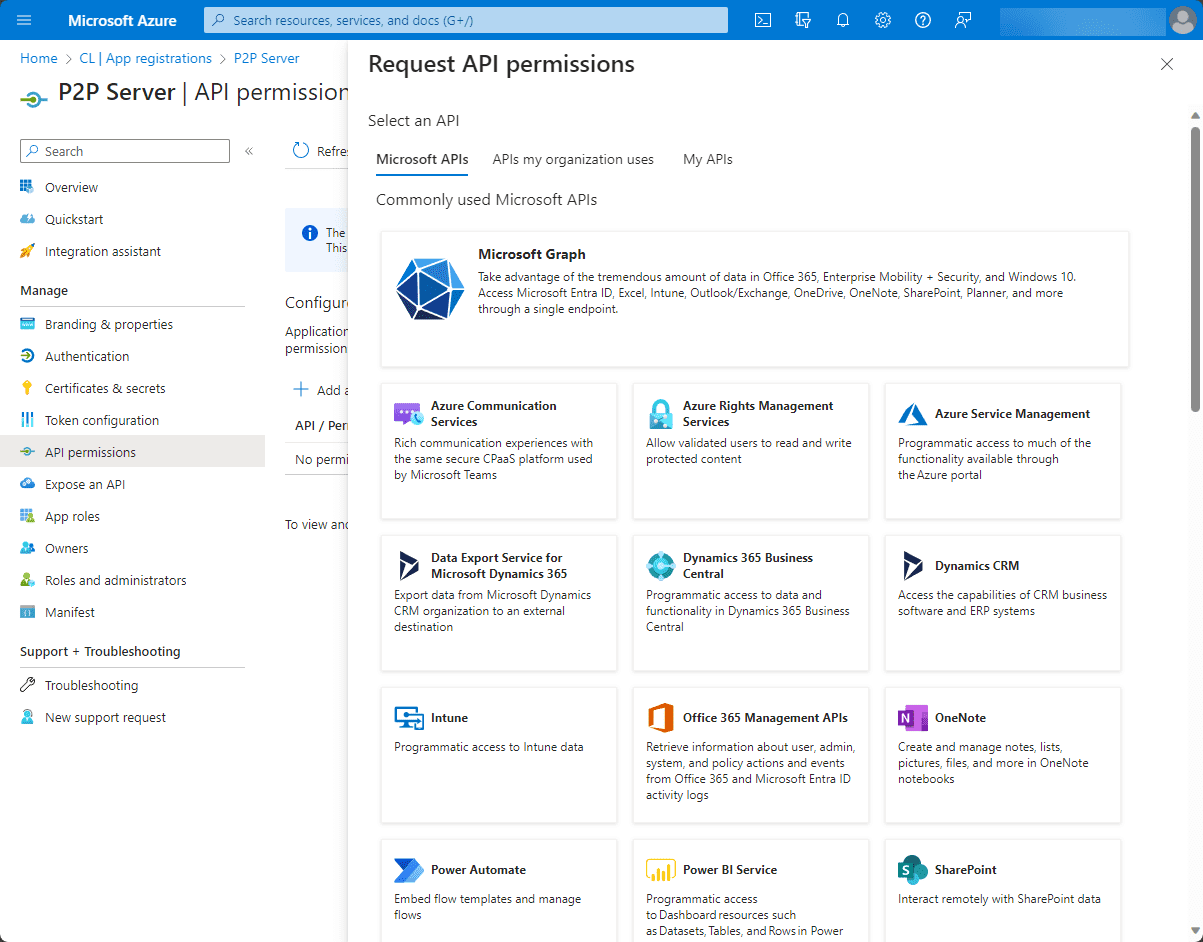
Task: Open the Directories and subscriptions filter icon
Action: pos(803,20)
